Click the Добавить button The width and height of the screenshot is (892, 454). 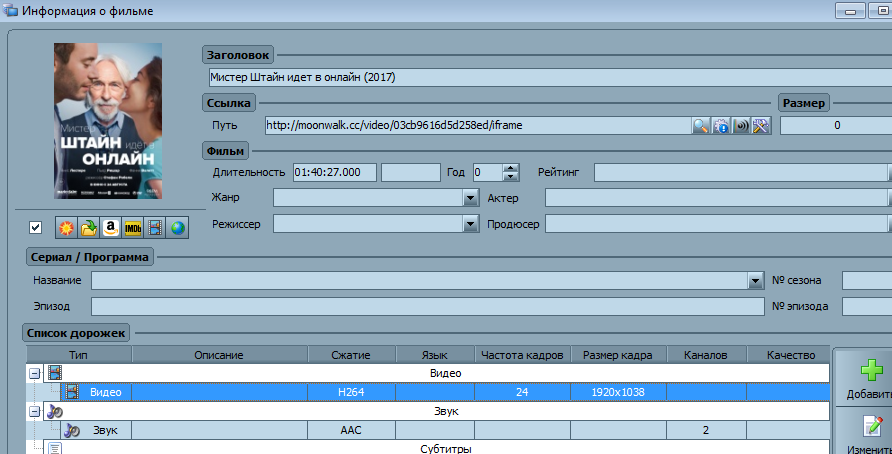(x=862, y=379)
